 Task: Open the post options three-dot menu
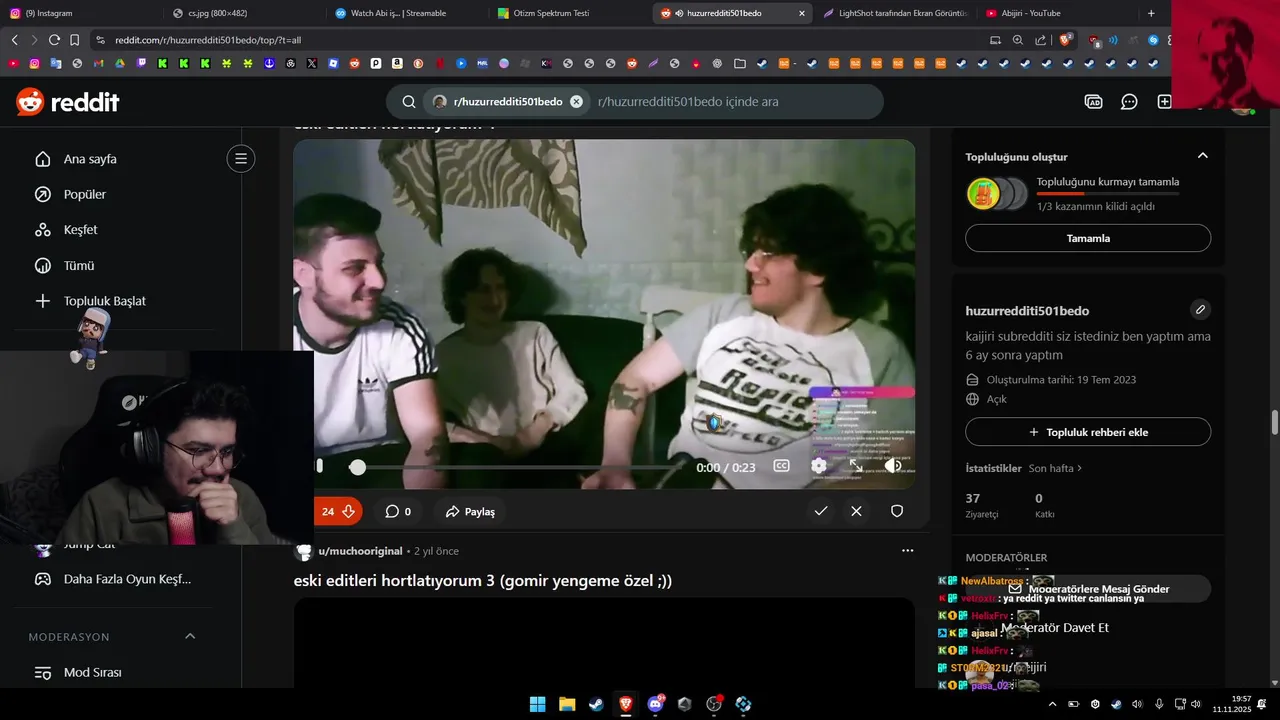[907, 551]
